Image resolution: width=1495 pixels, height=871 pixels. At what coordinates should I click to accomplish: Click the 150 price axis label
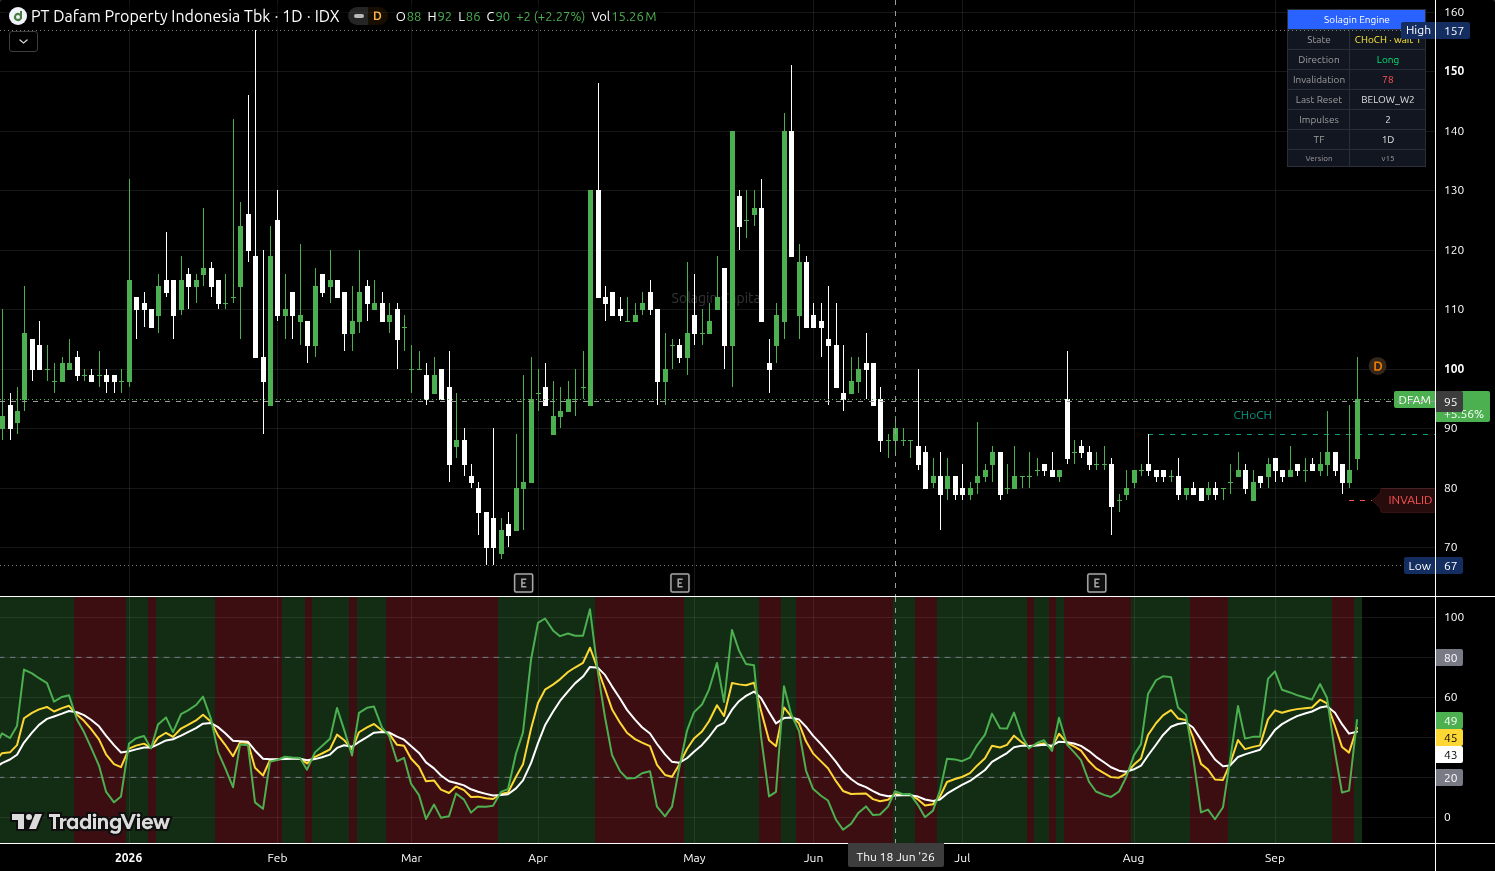coord(1453,71)
